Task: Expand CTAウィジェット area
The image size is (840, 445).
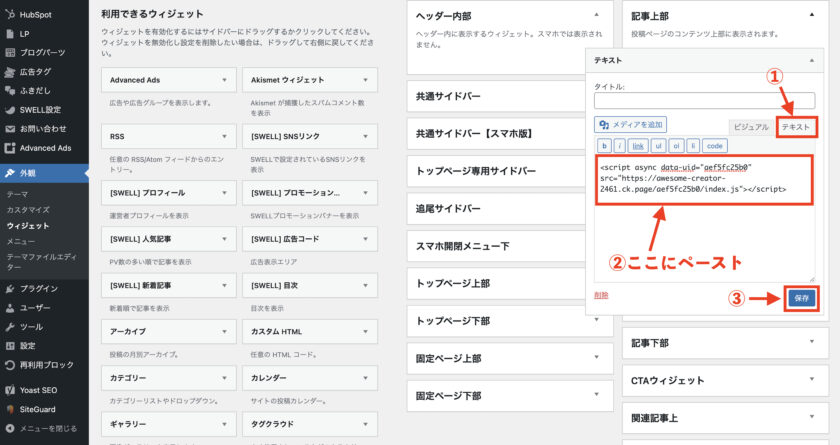Action: click(x=812, y=379)
